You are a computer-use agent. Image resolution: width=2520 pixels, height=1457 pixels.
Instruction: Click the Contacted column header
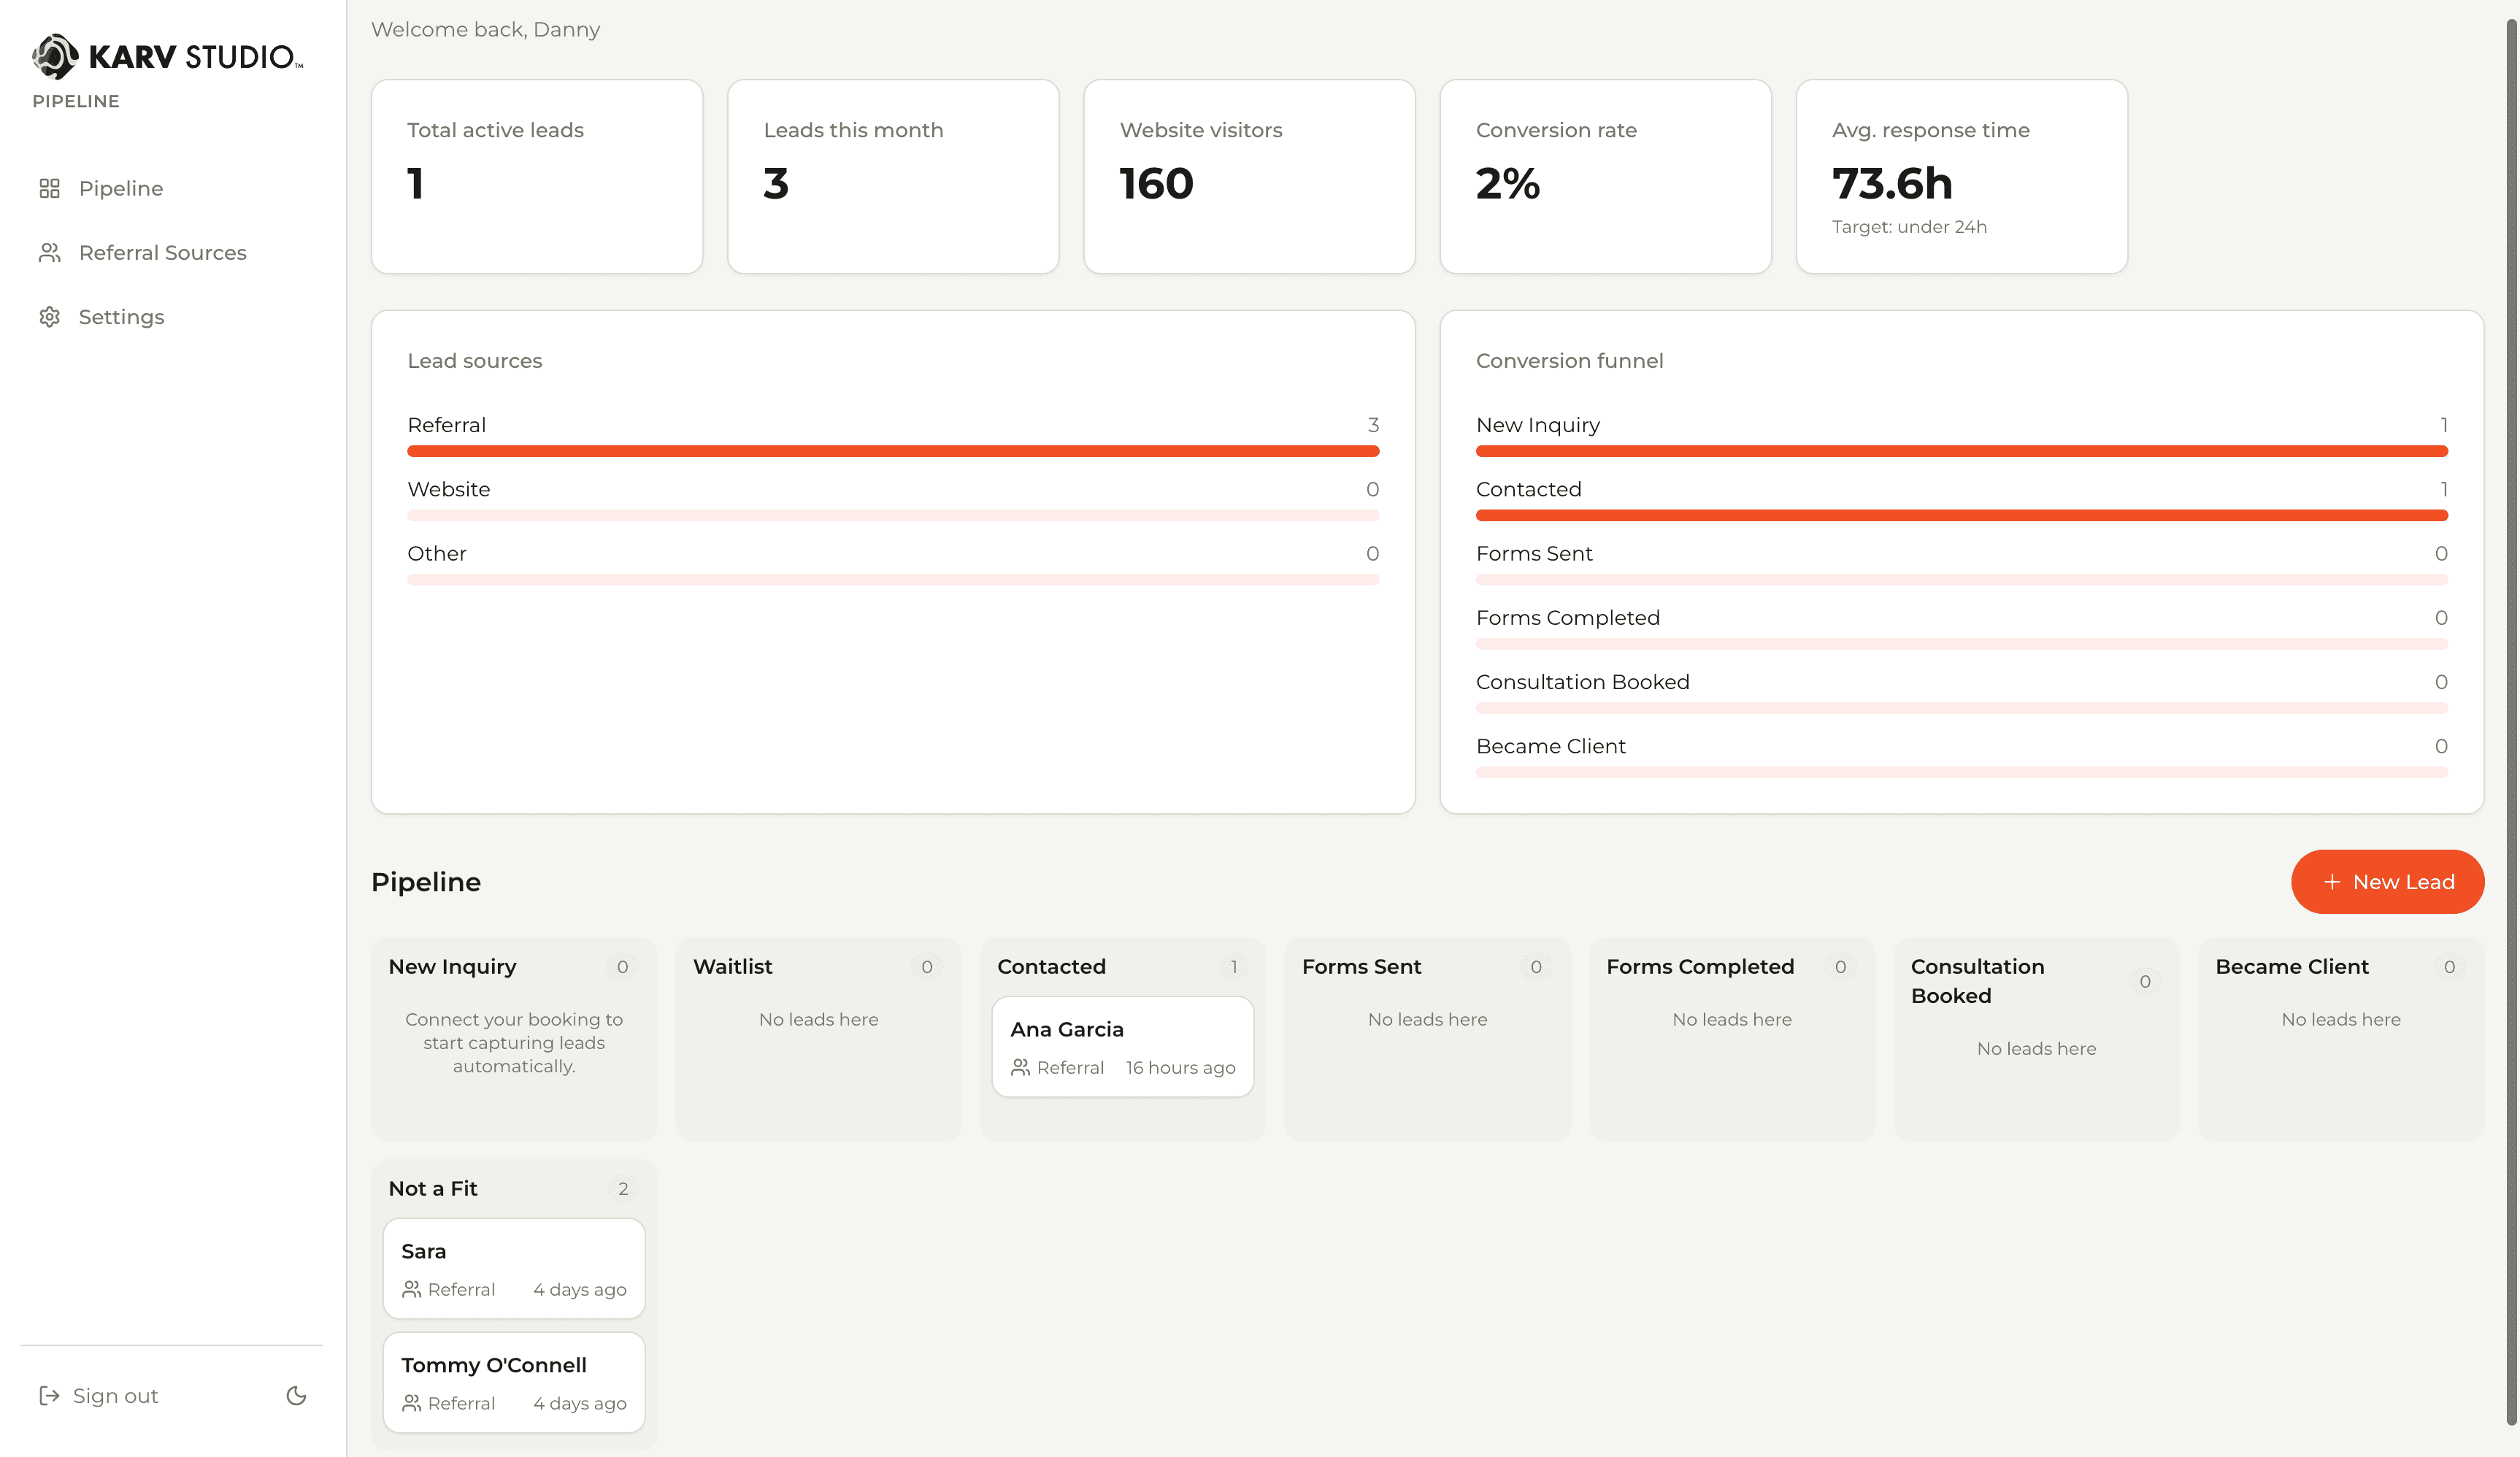(x=1051, y=966)
